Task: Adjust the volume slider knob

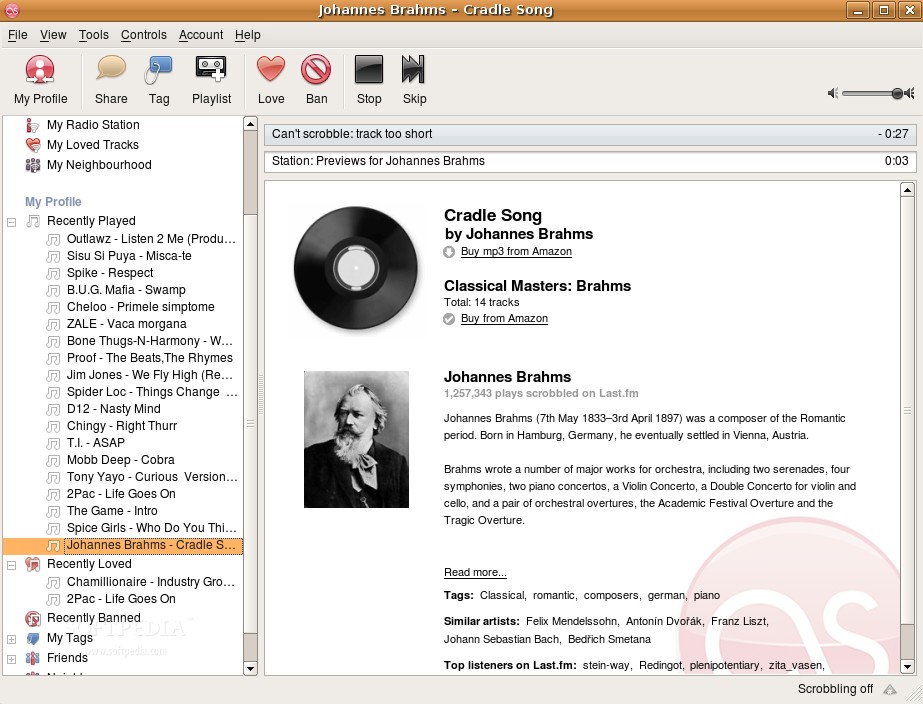Action: [x=897, y=93]
